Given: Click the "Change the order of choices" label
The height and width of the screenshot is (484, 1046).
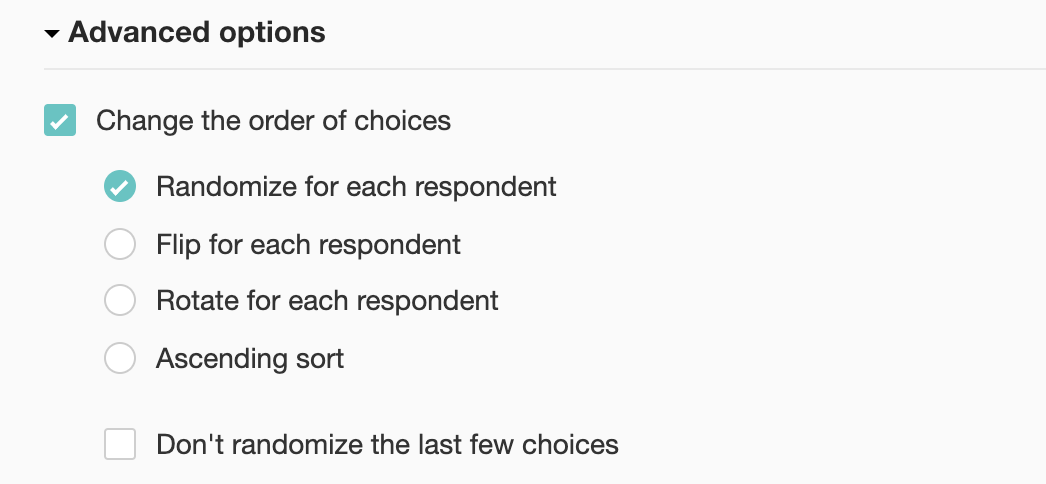Looking at the screenshot, I should click(273, 121).
